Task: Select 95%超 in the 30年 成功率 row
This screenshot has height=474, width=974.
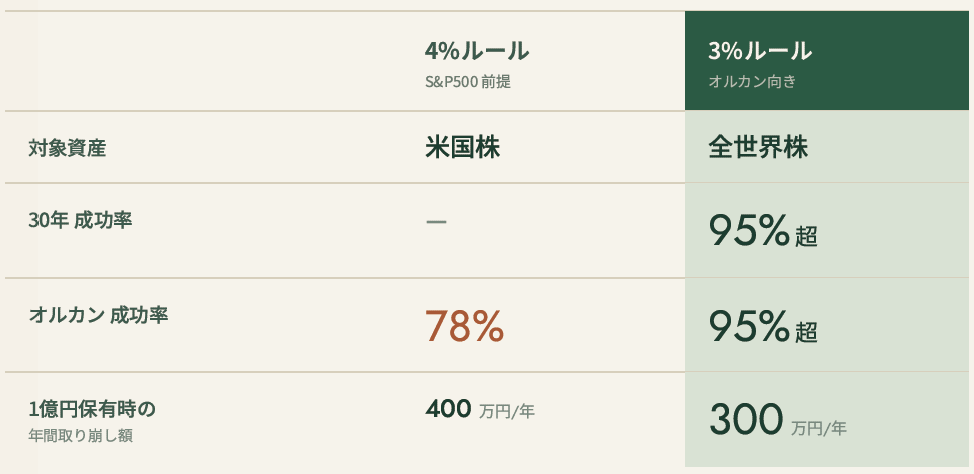Action: pos(762,233)
